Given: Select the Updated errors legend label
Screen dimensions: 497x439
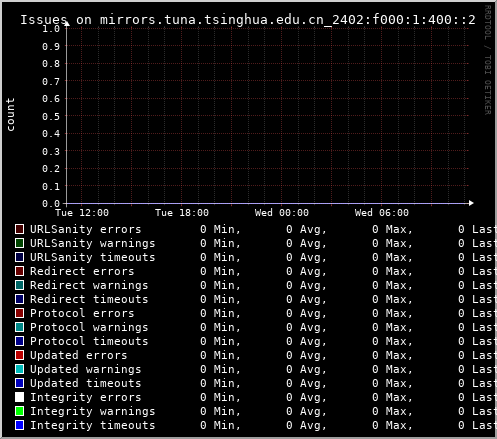Looking at the screenshot, I should [79, 355].
